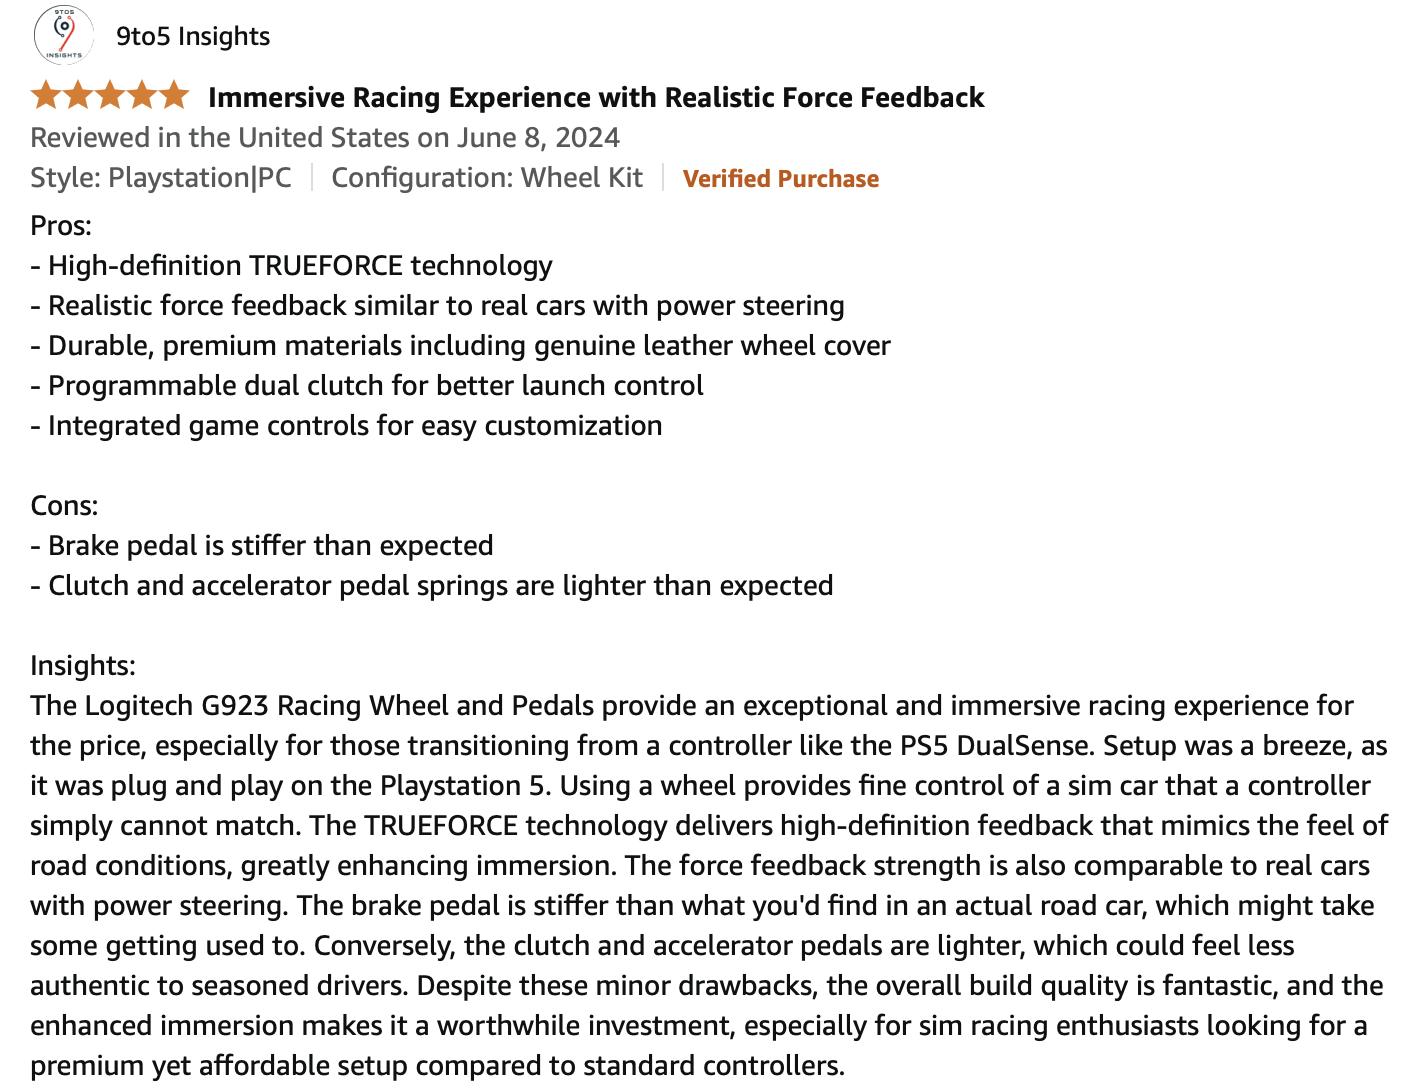Click the Integrated game controls line
Viewport: 1426px width, 1090px height.
click(346, 426)
